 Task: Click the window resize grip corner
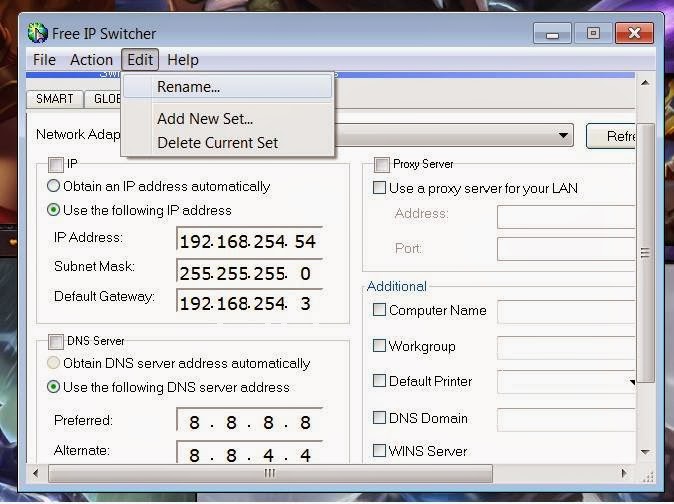(648, 476)
